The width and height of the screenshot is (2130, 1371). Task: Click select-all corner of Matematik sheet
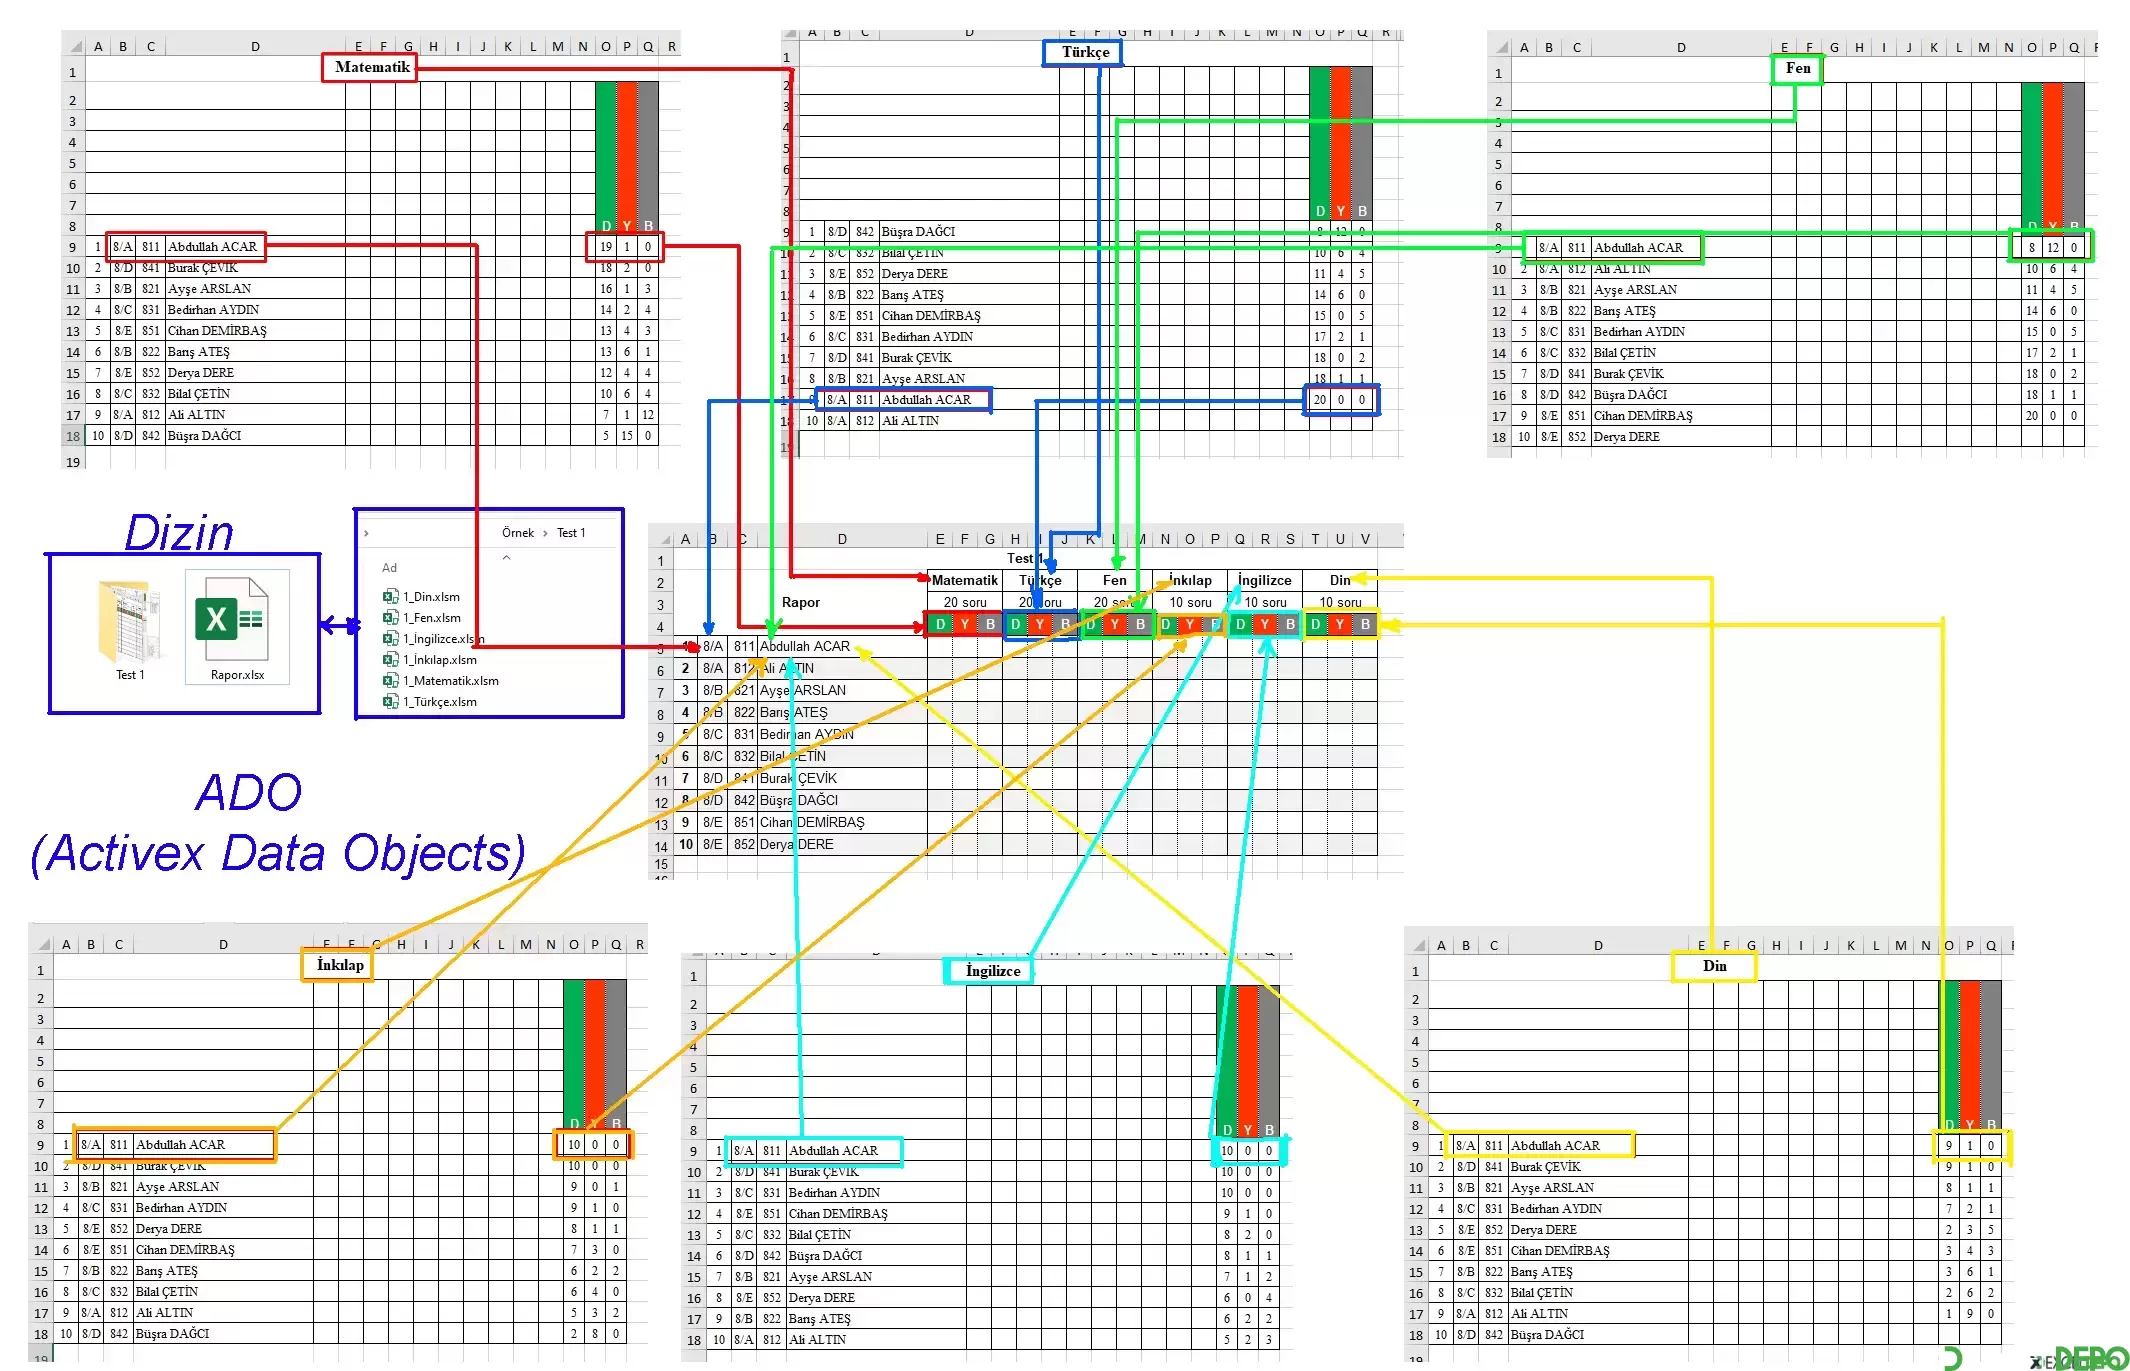pyautogui.click(x=73, y=46)
